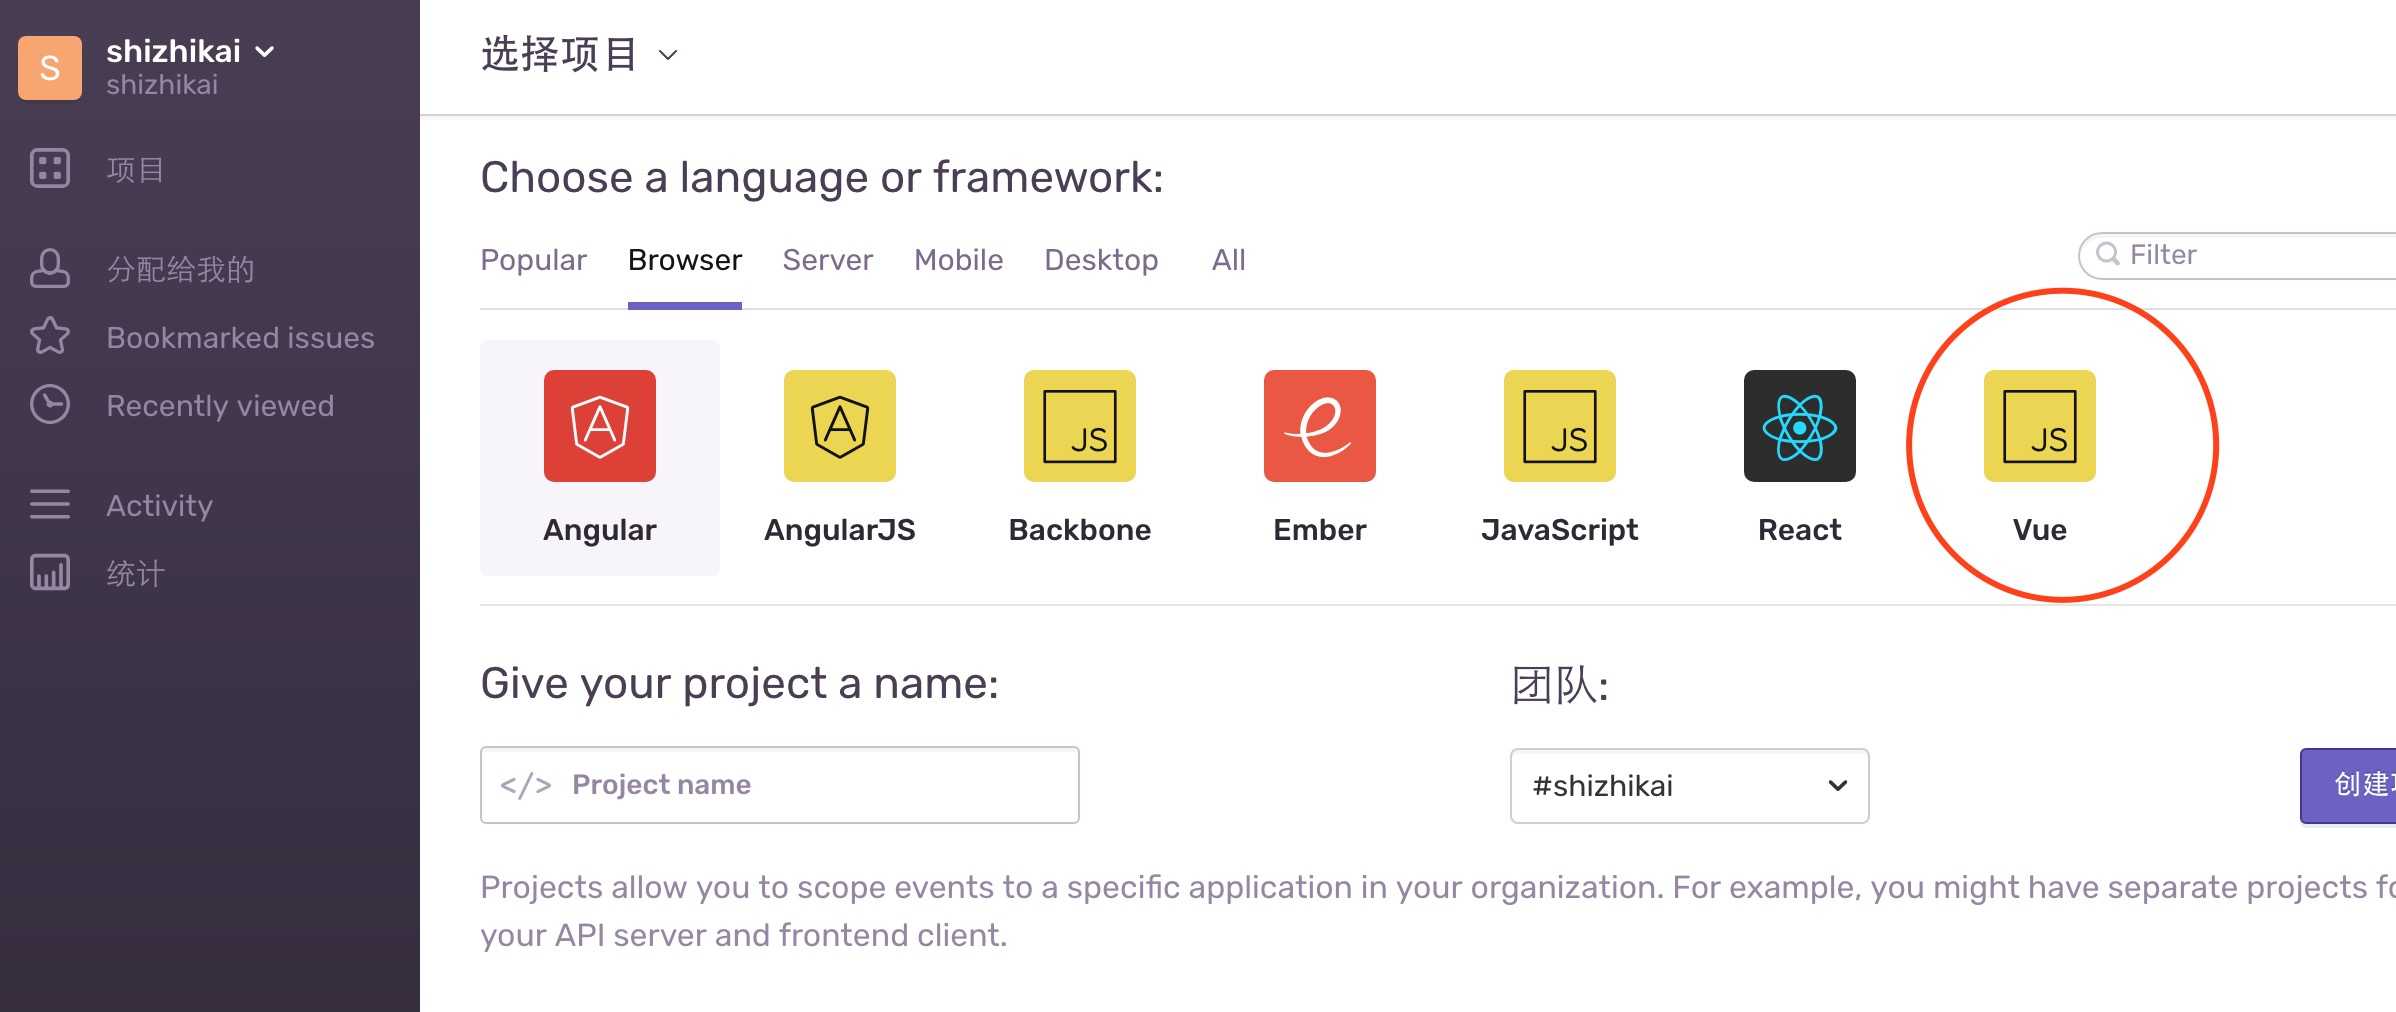This screenshot has height=1012, width=2396.
Task: Click the Activity sidebar link
Action: [x=159, y=506]
